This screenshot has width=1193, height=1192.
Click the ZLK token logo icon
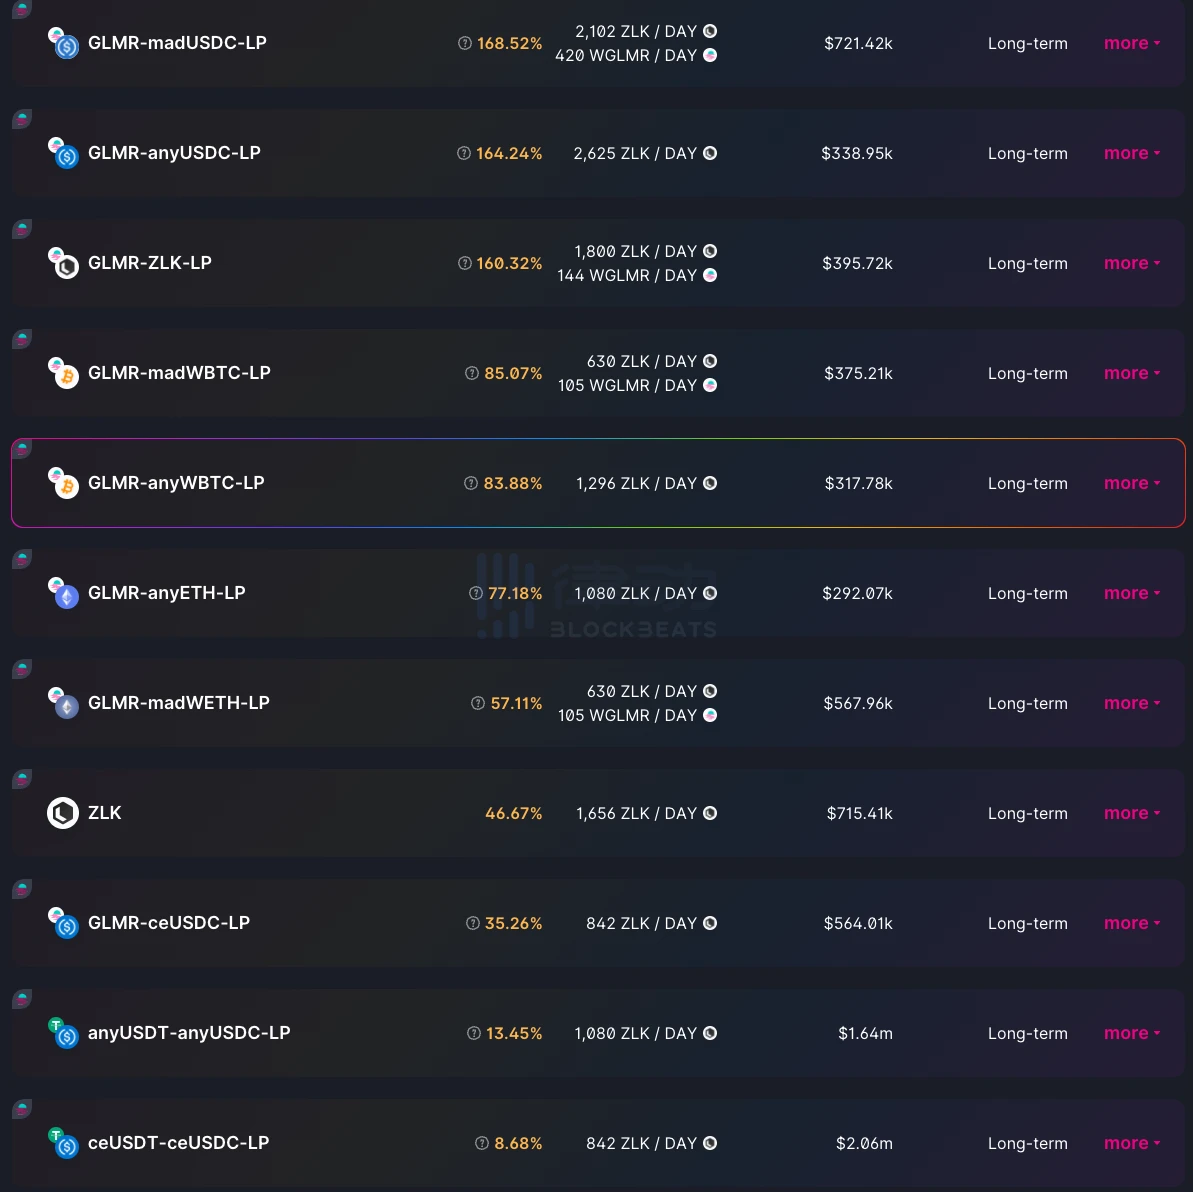coord(63,813)
